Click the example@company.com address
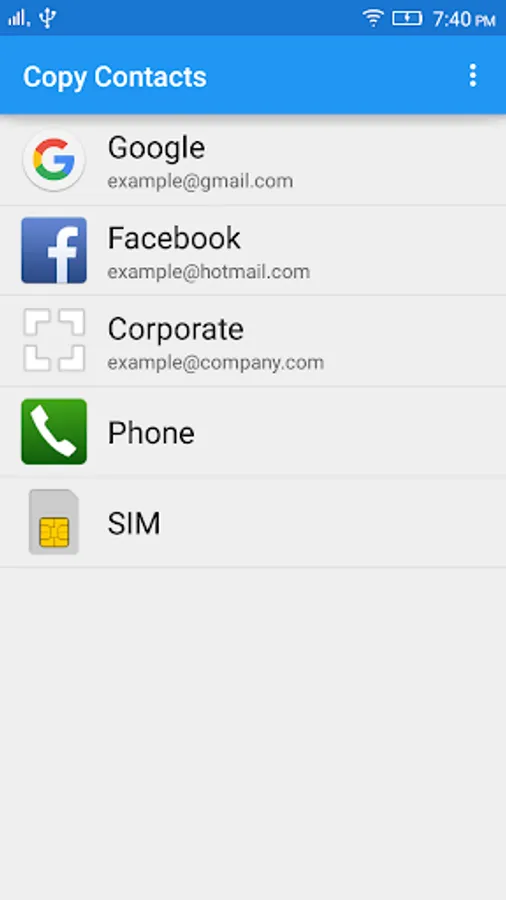The width and height of the screenshot is (506, 900). [x=216, y=362]
